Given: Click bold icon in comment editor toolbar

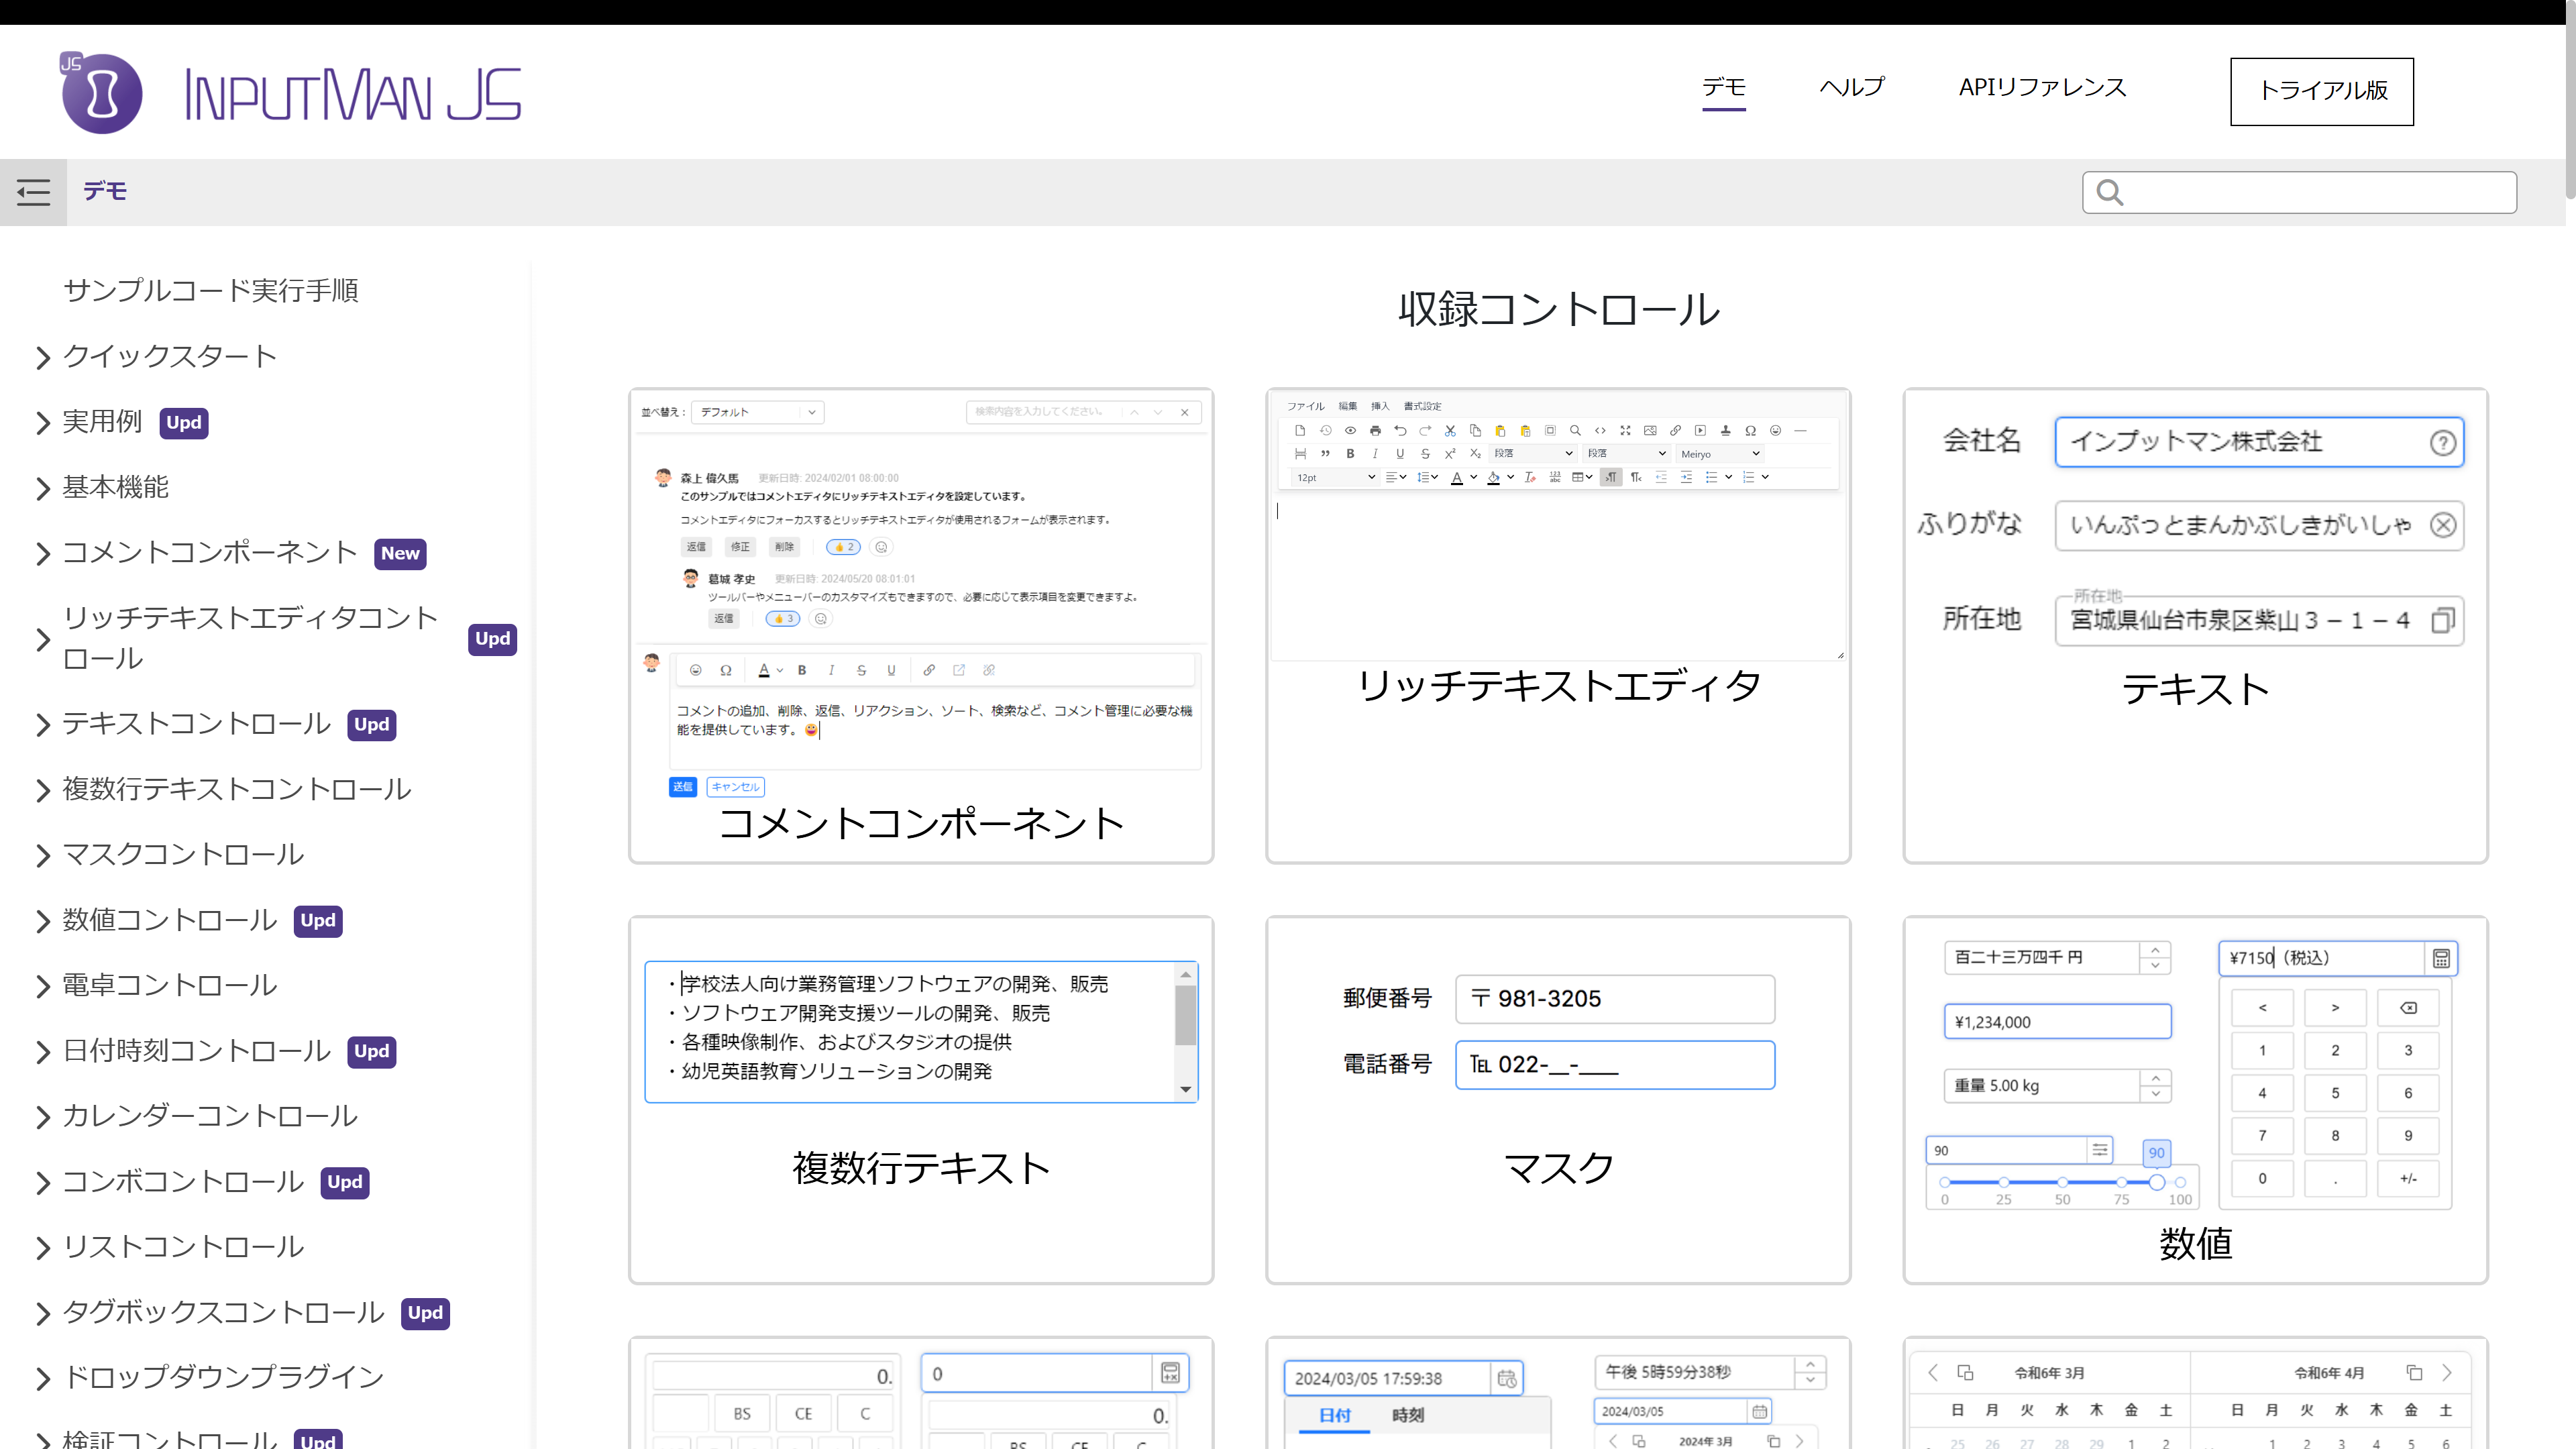Looking at the screenshot, I should (801, 670).
